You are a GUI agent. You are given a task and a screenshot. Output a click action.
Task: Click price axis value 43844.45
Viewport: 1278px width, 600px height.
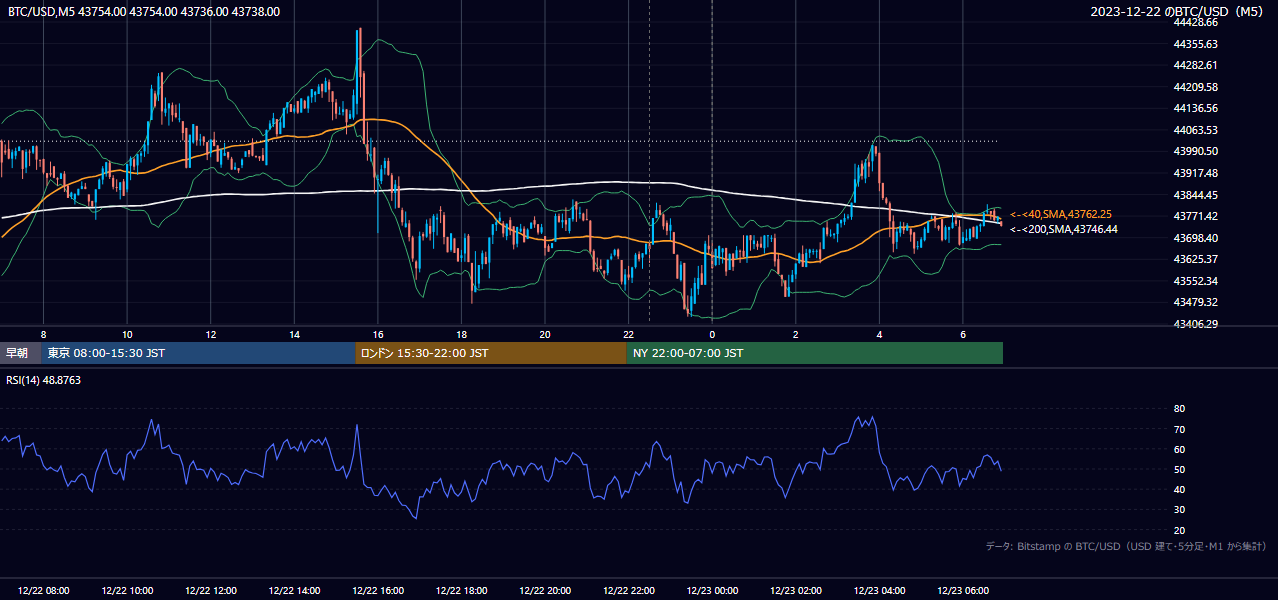coord(1195,195)
